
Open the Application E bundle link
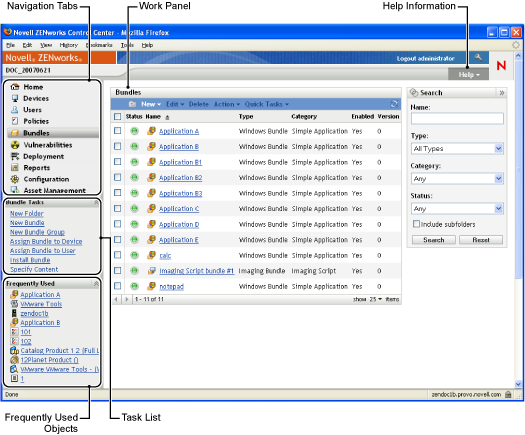coord(179,240)
